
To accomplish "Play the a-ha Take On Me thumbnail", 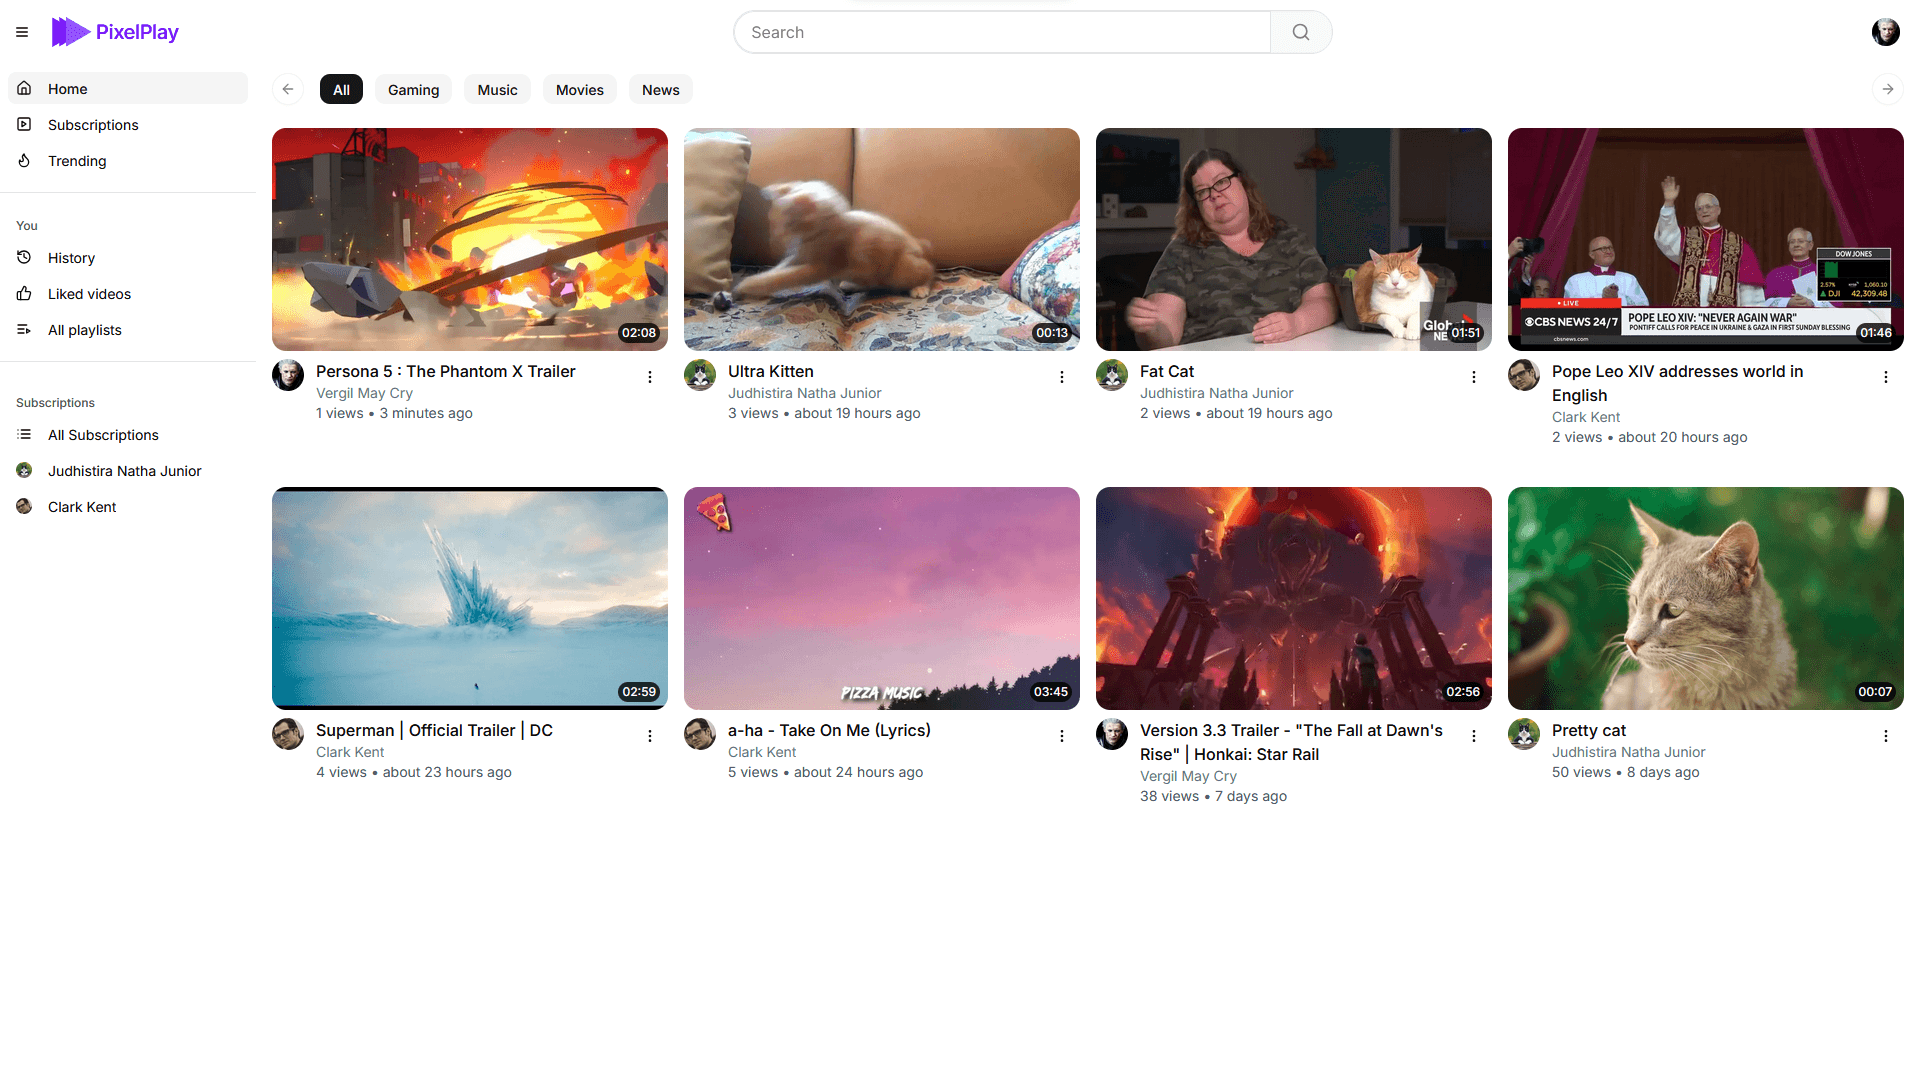I will coord(882,598).
